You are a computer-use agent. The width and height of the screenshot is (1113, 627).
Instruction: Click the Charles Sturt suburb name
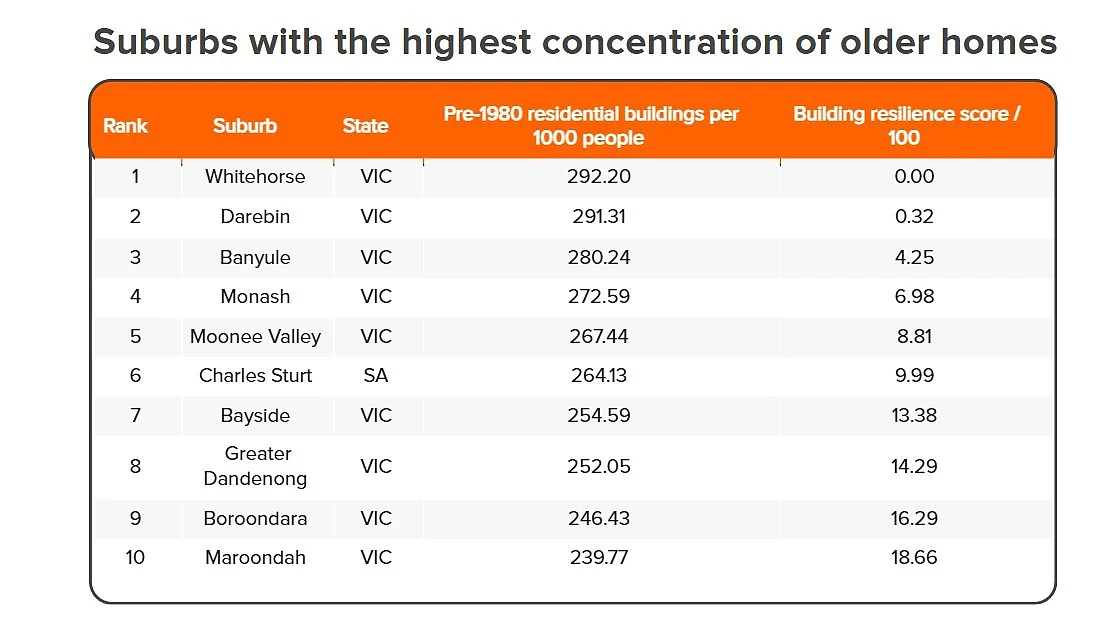tap(256, 376)
